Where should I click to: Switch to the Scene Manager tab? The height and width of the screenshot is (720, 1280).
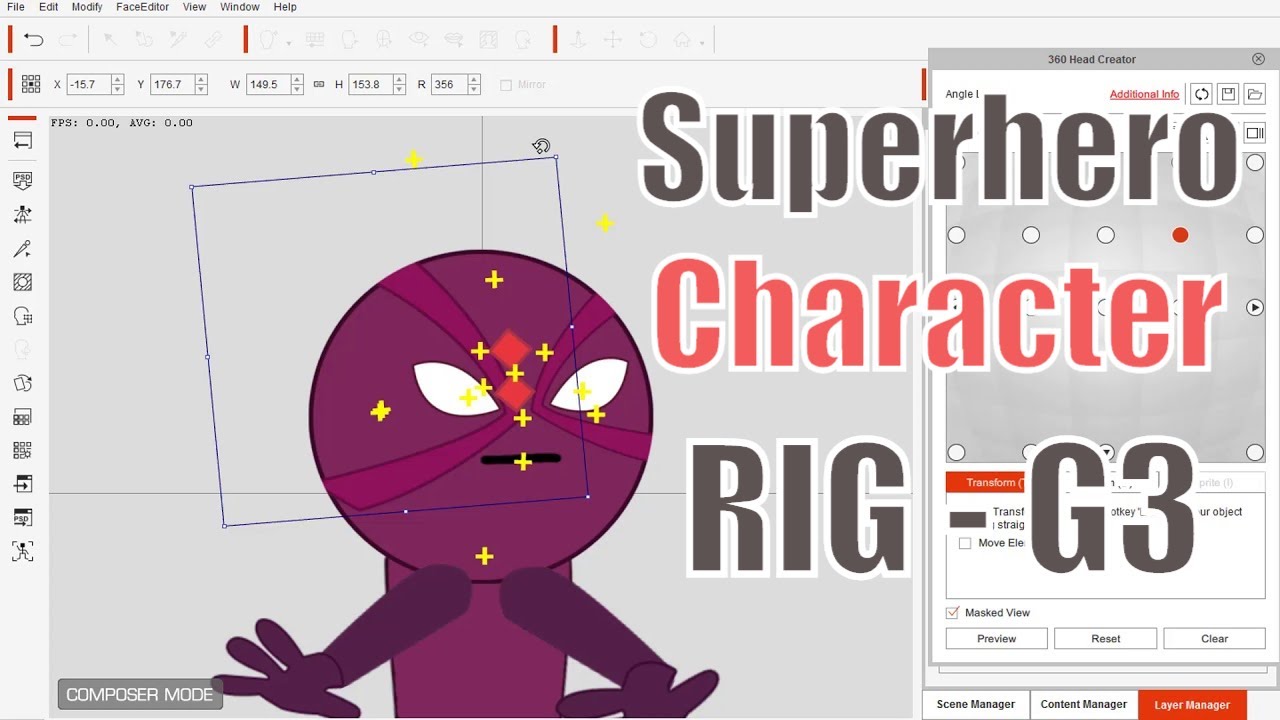tap(976, 704)
